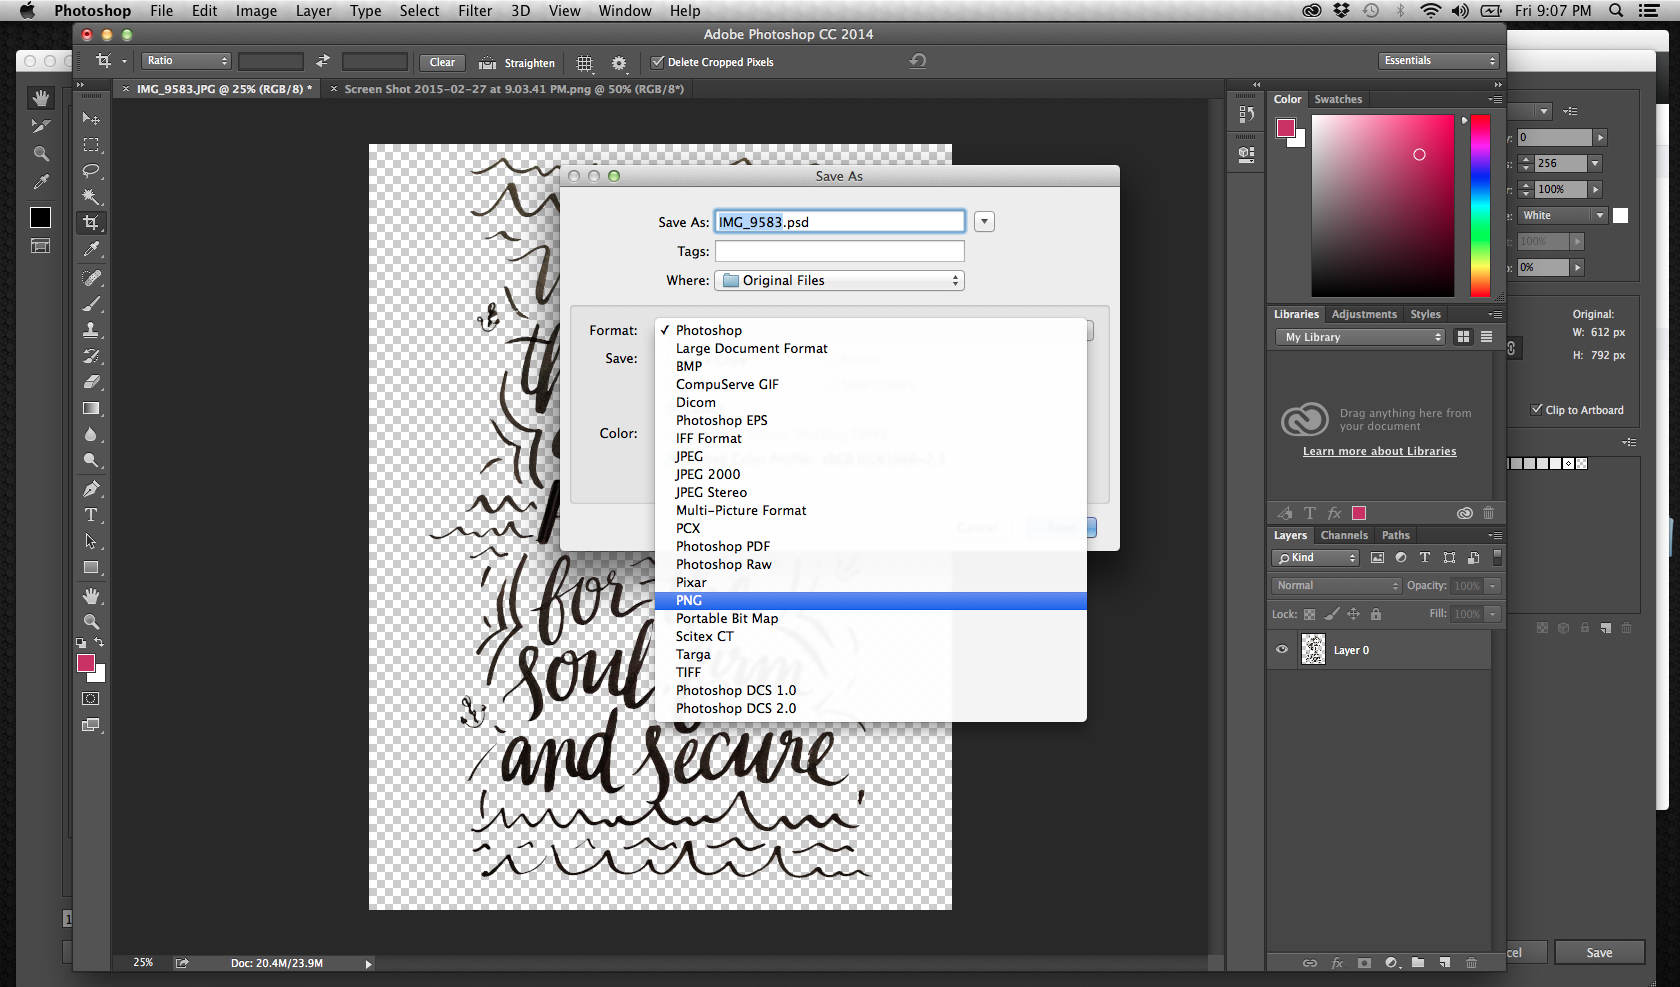The image size is (1680, 987).
Task: Select the Path Selection tool
Action: pos(91,541)
